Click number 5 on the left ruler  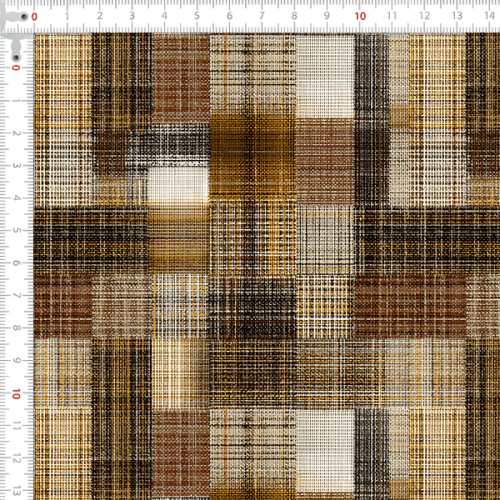[16, 230]
